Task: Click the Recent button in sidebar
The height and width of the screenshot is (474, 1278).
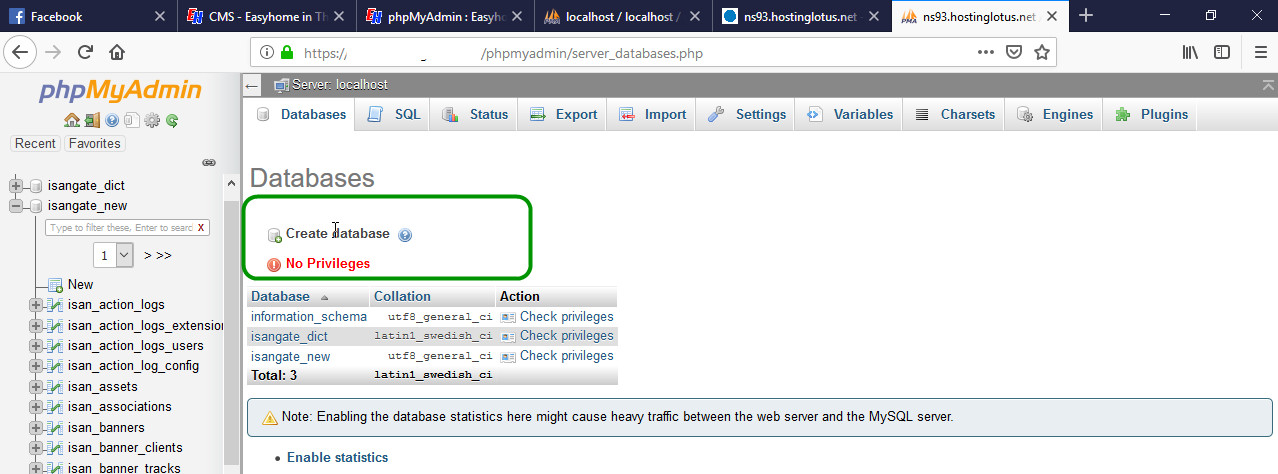Action: click(x=35, y=144)
